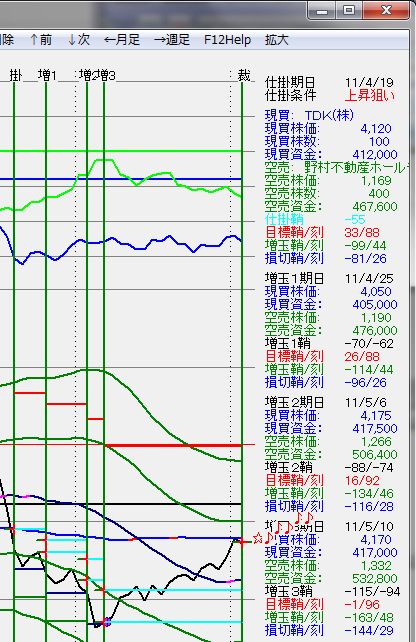Click the 増玉1期日 date 11/4/25
The width and height of the screenshot is (416, 642).
pos(369,278)
